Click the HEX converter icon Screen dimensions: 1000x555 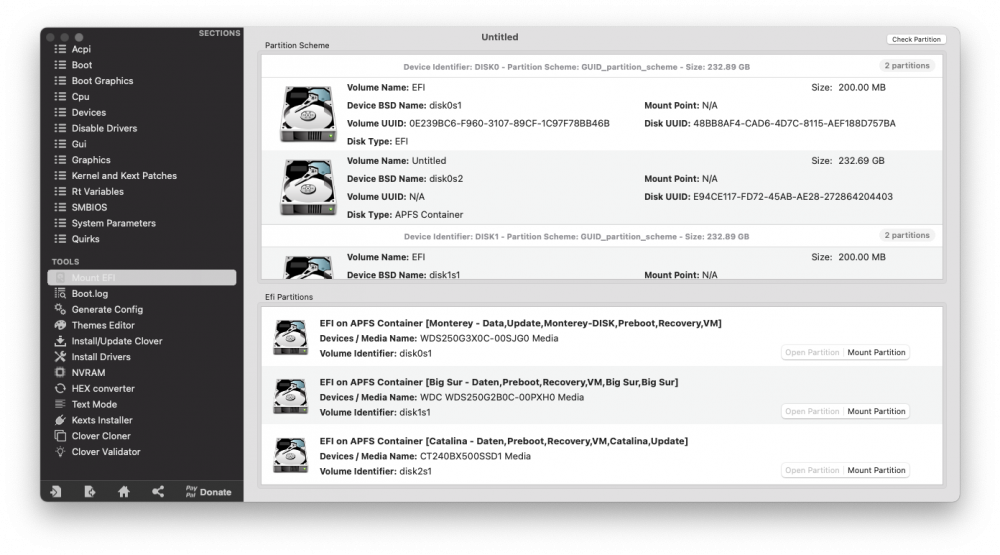point(60,388)
